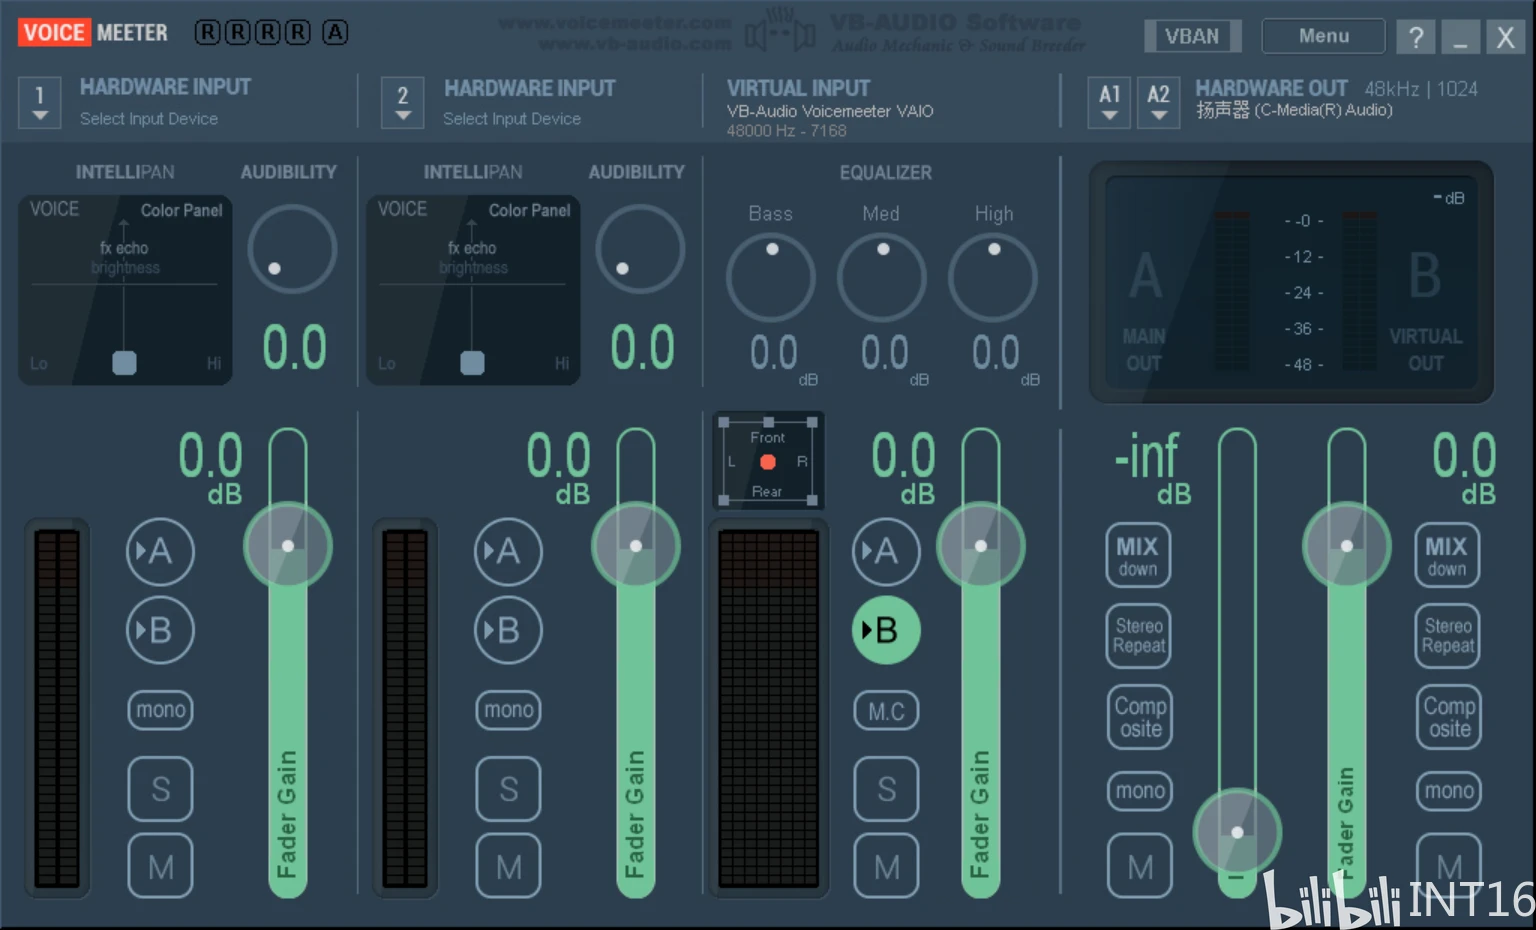Click Virtual Out B fader knob

pos(1347,546)
